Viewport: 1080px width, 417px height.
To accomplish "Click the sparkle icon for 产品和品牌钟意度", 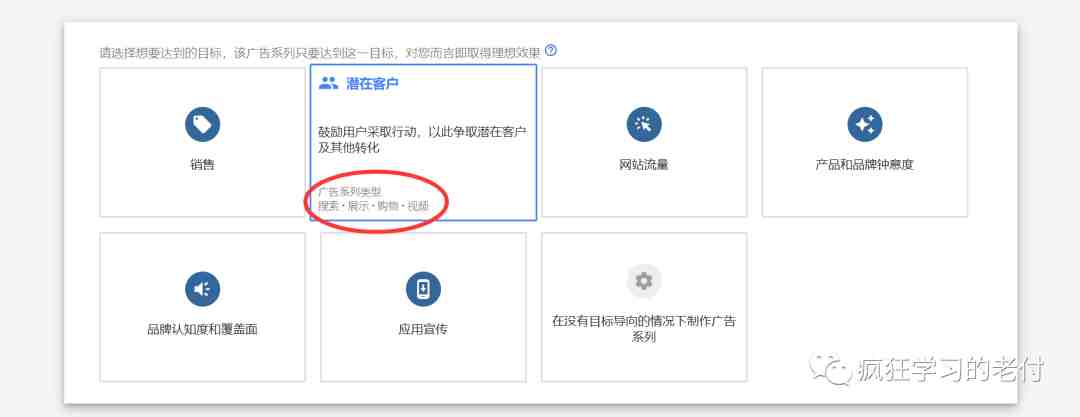I will pyautogui.click(x=864, y=125).
